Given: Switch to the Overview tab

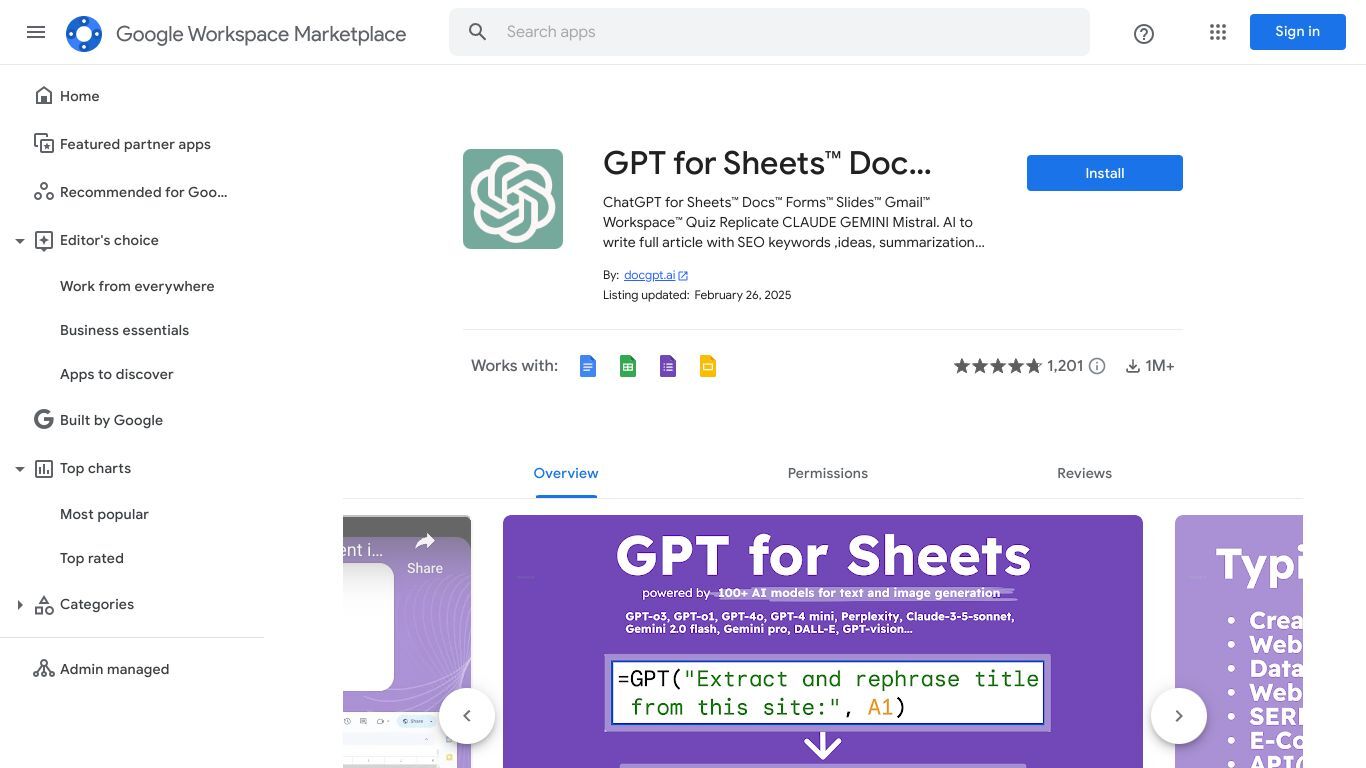Looking at the screenshot, I should (566, 473).
